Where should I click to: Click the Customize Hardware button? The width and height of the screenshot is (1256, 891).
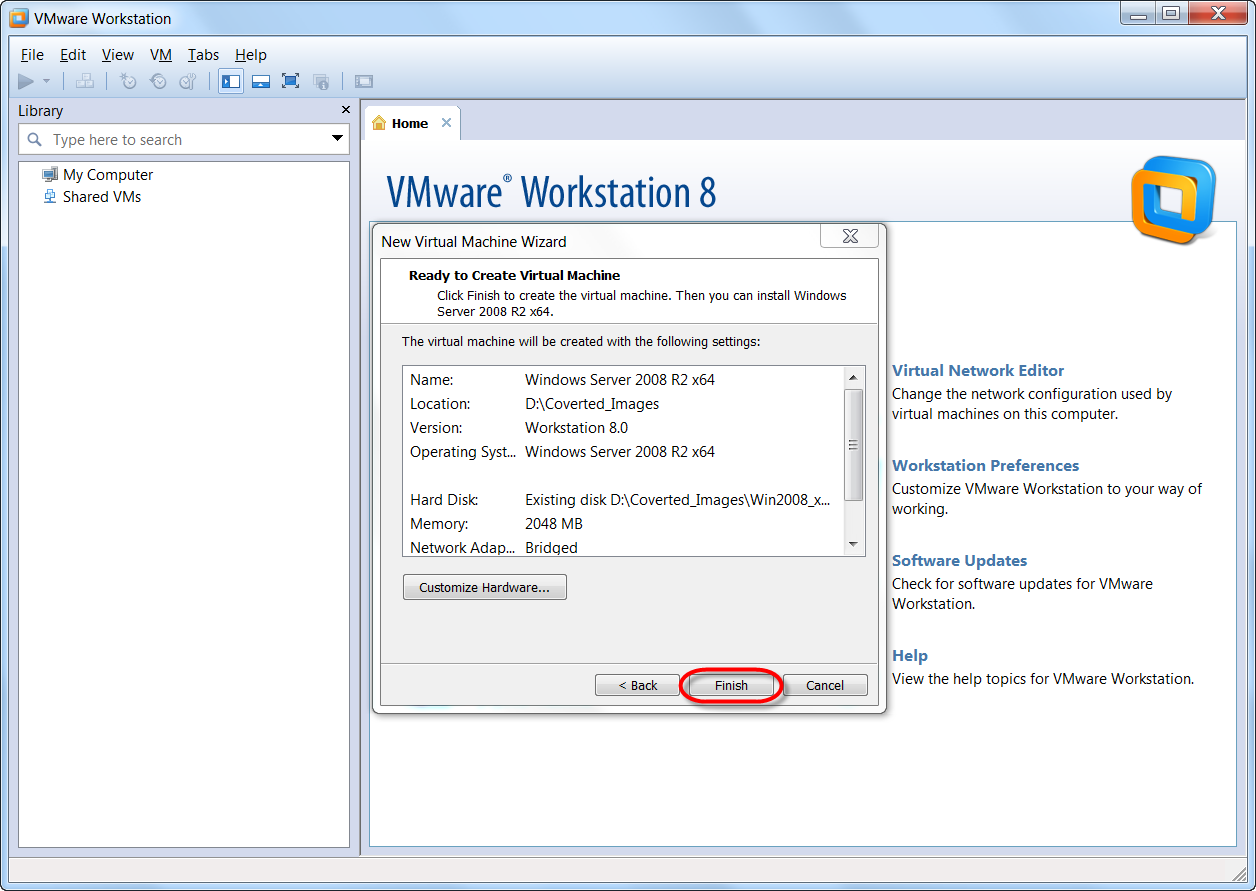pyautogui.click(x=485, y=587)
